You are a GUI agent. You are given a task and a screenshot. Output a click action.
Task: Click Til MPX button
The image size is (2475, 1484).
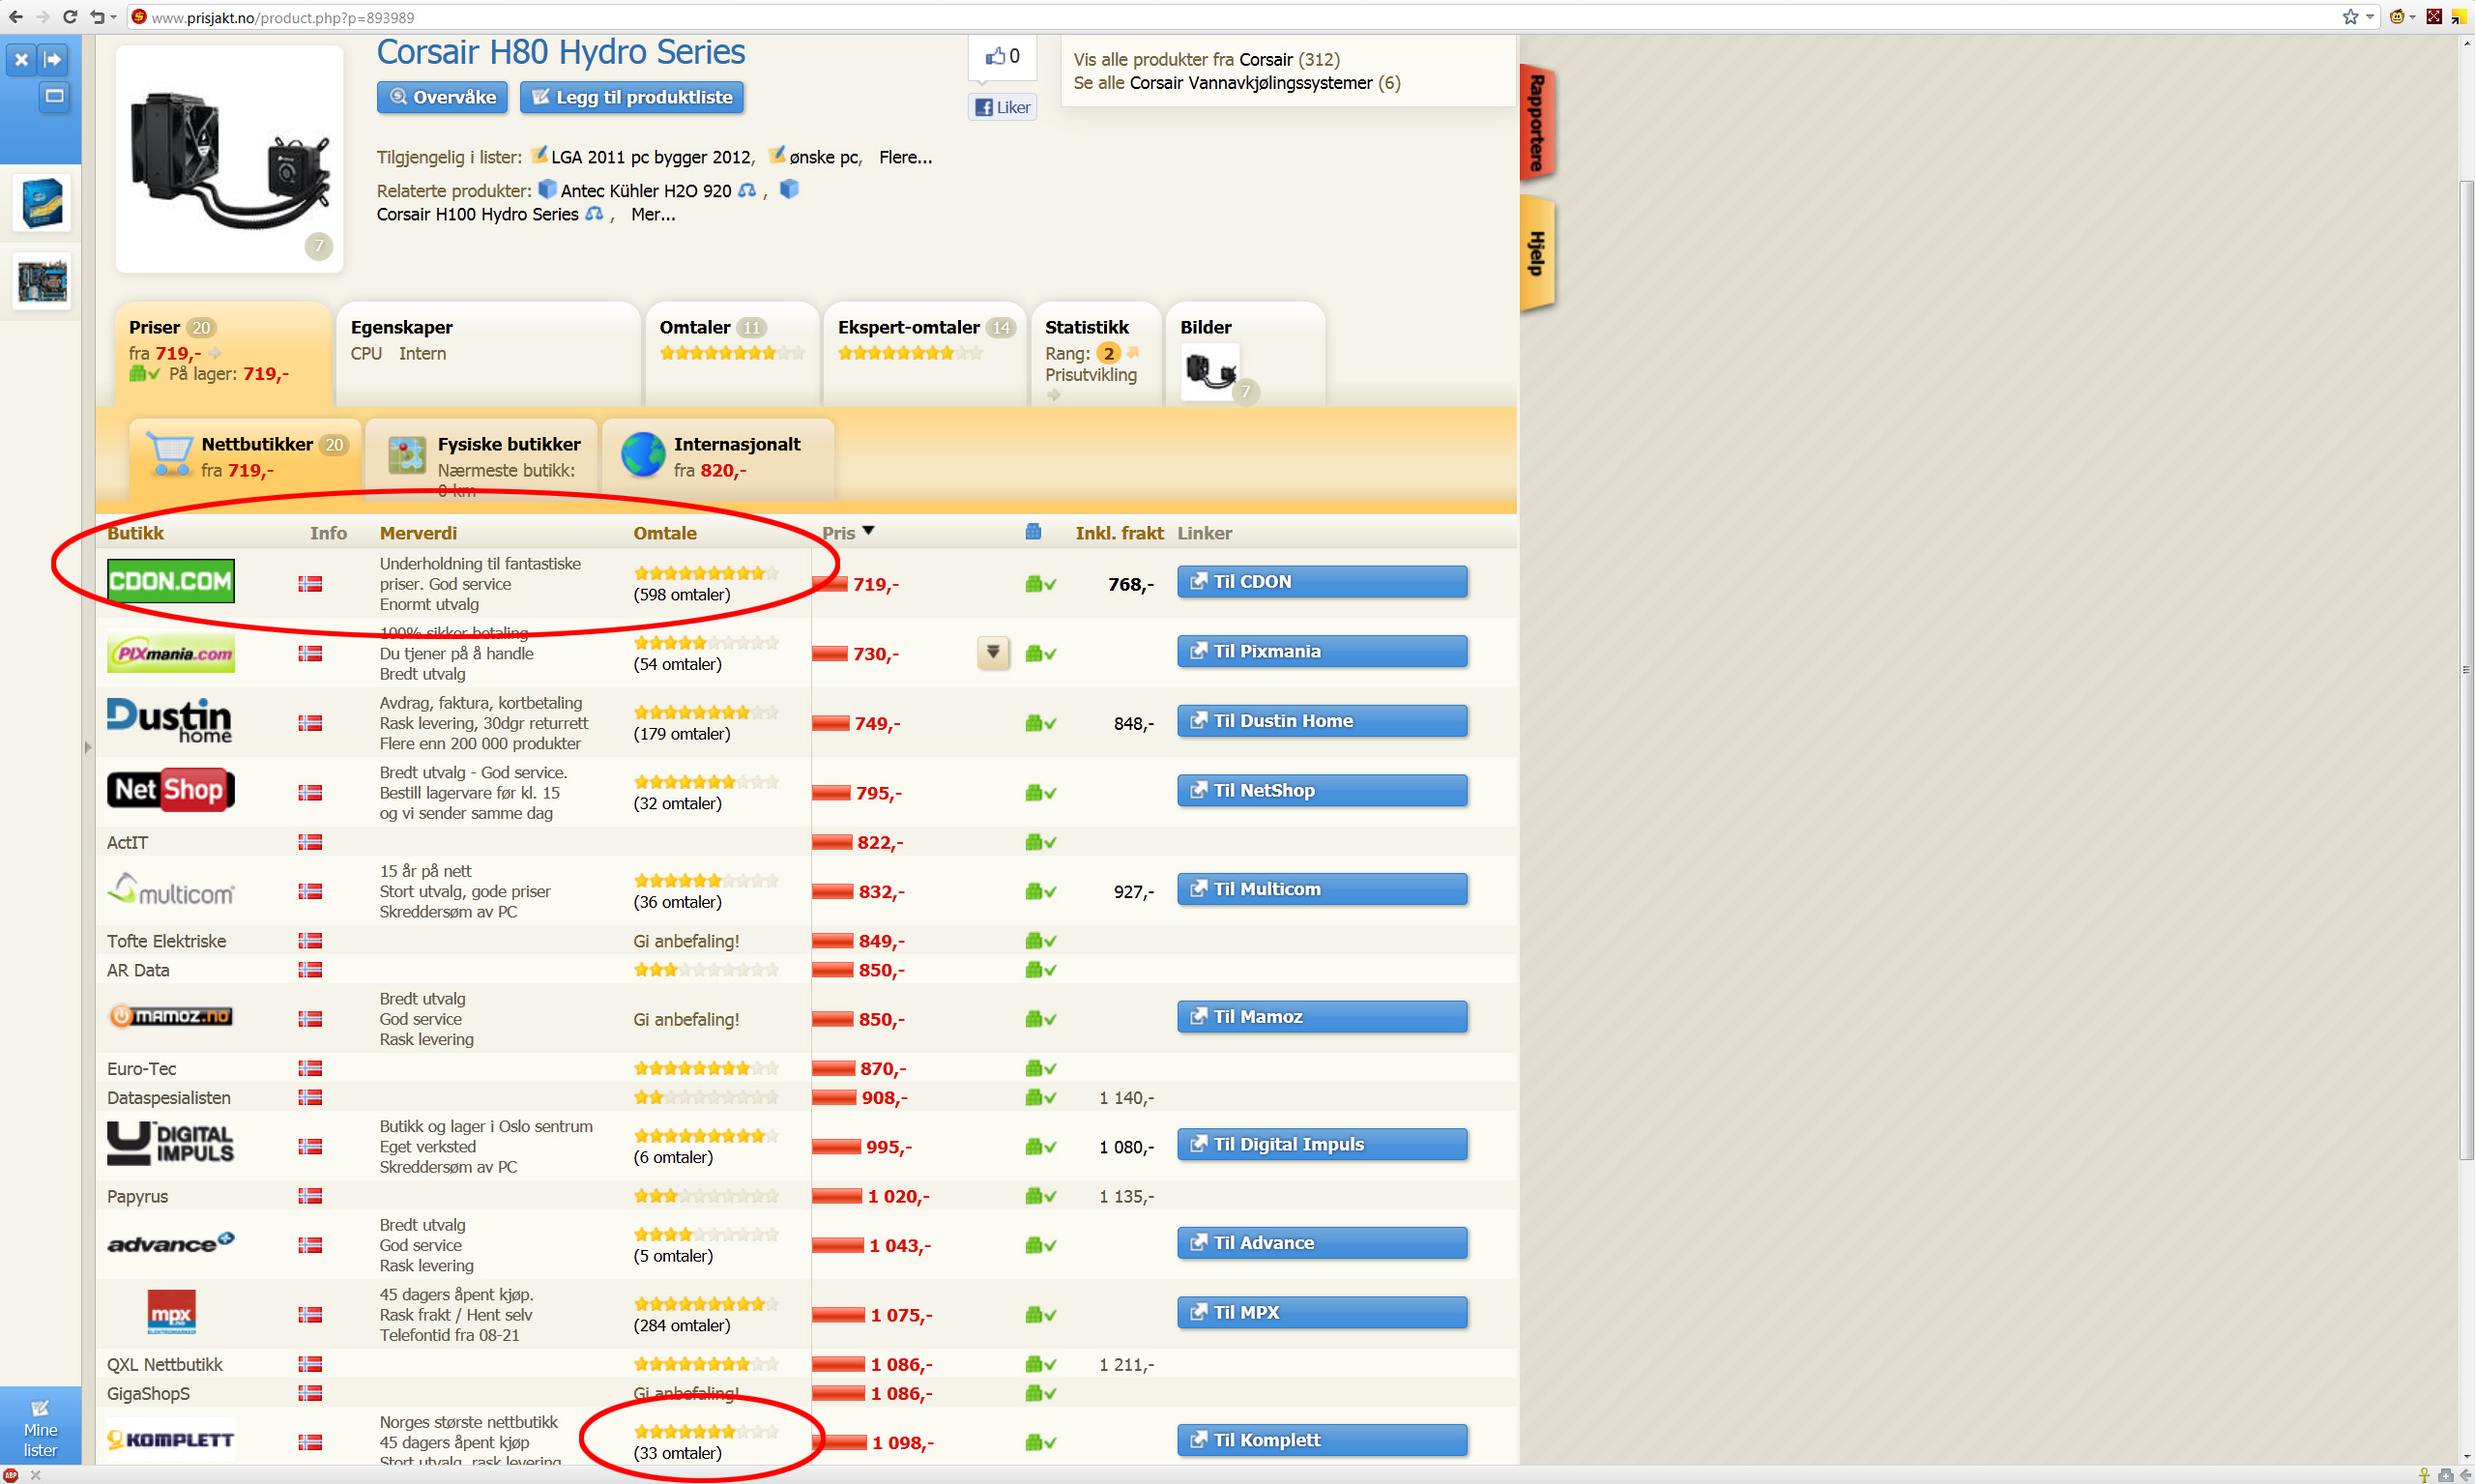pyautogui.click(x=1322, y=1313)
